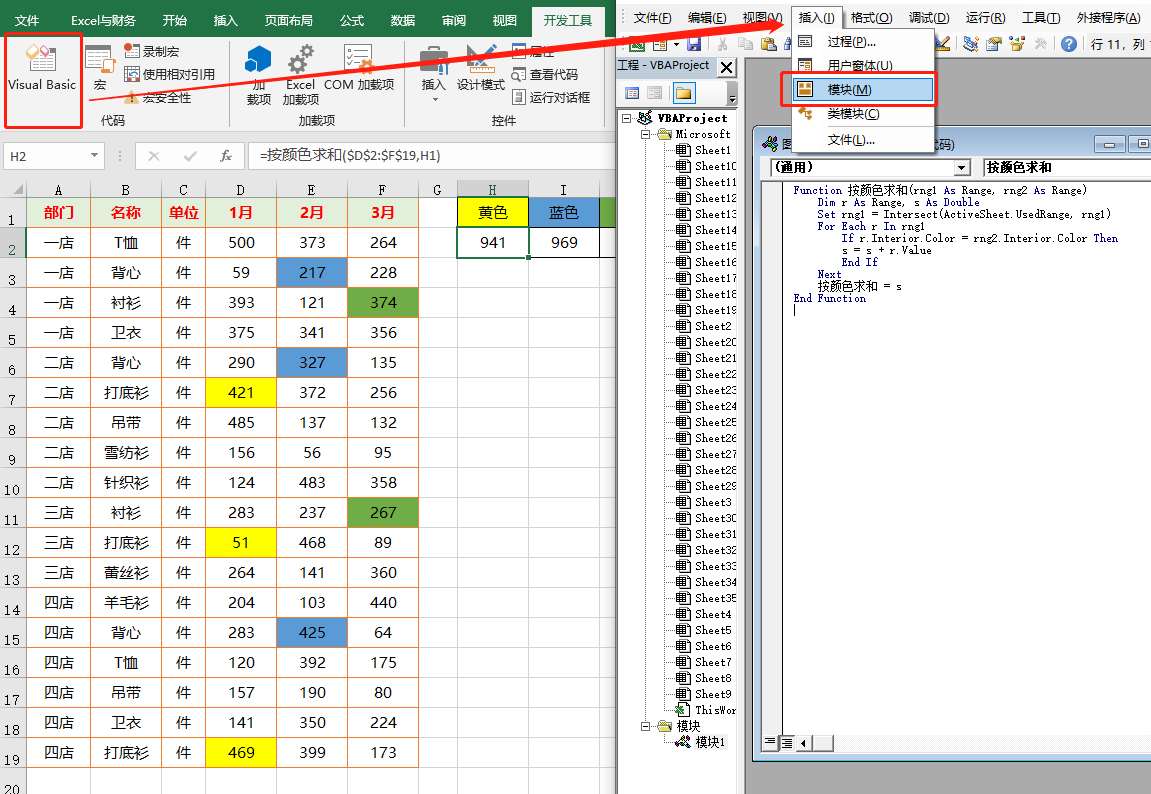Collapse the 模块 folder node
1151x794 pixels.
tap(645, 726)
